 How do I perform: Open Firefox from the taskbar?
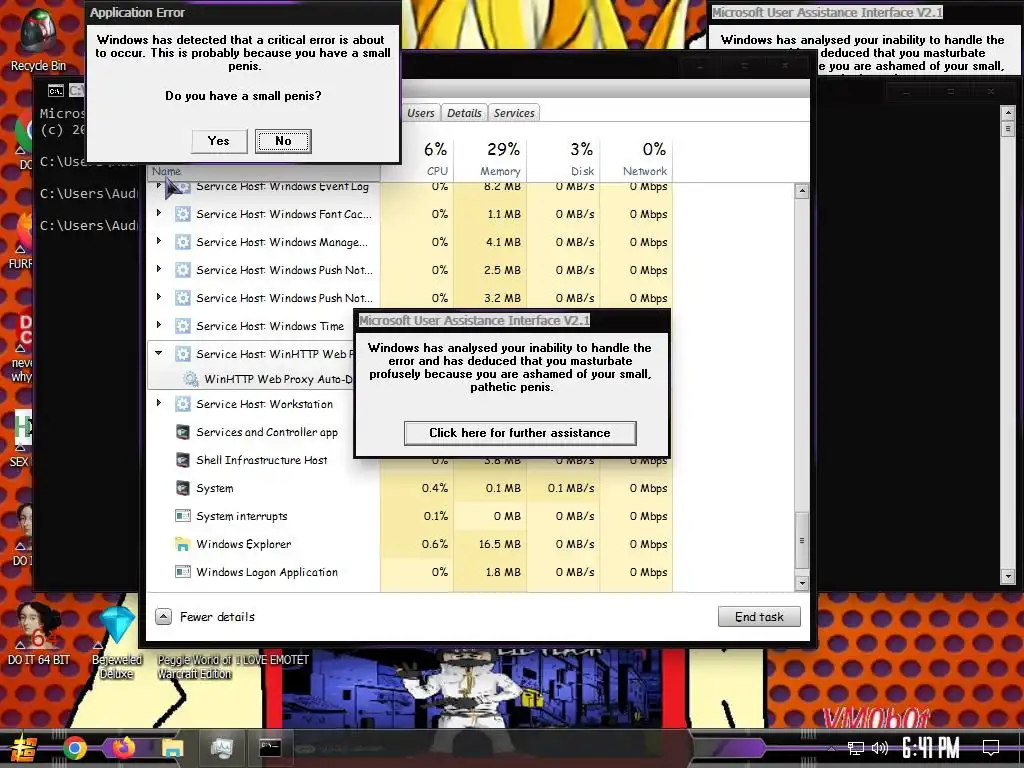pyautogui.click(x=123, y=748)
